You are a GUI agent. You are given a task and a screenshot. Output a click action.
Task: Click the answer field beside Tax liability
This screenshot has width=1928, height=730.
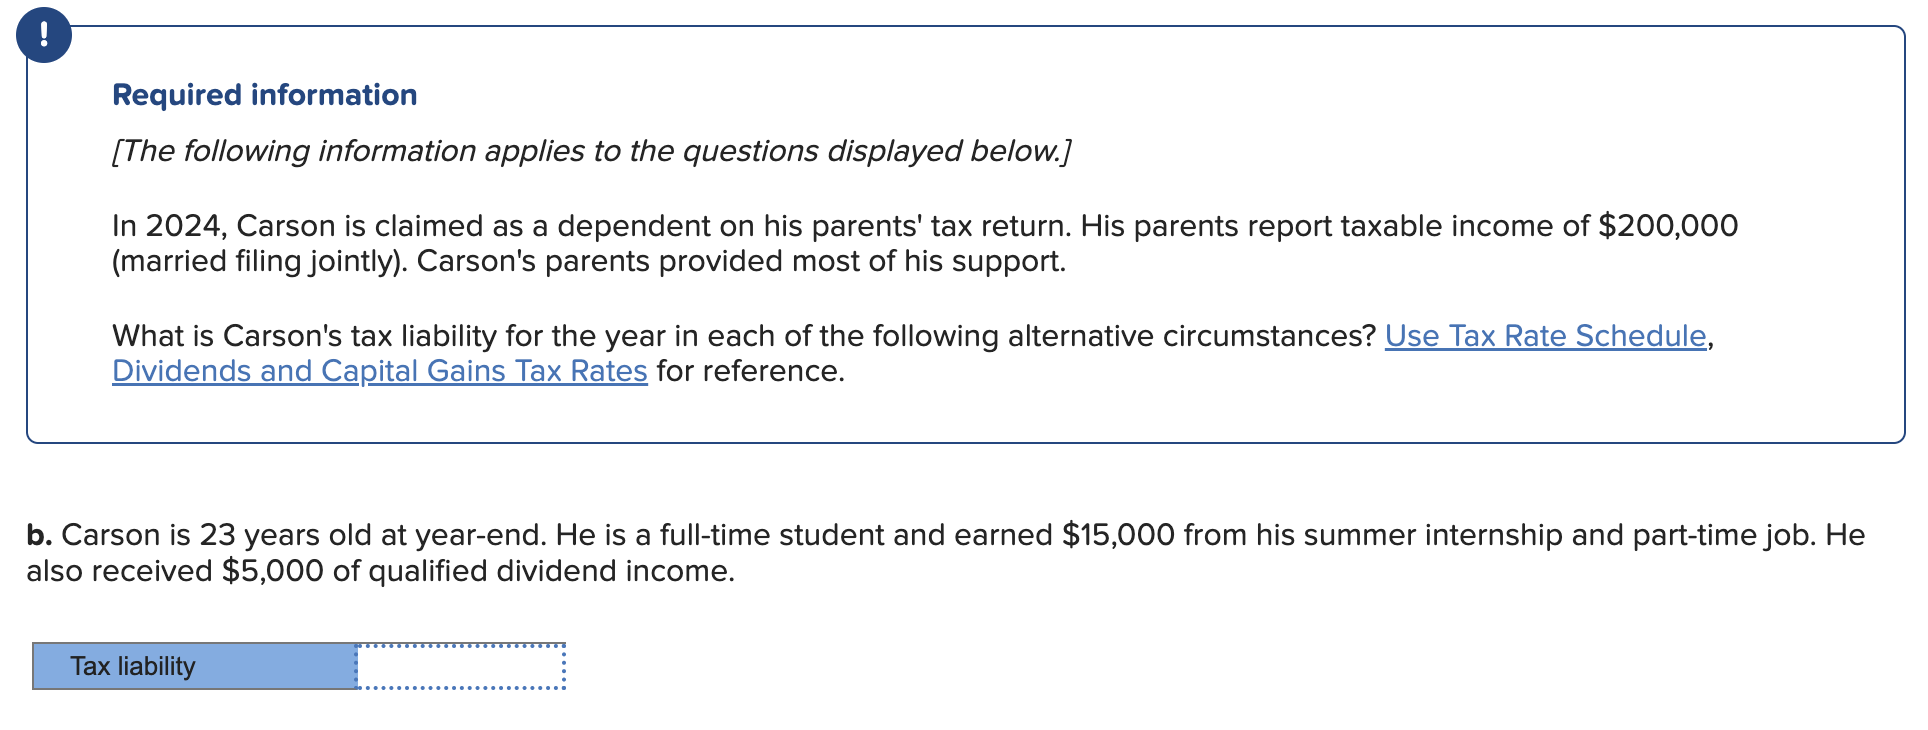(x=460, y=666)
